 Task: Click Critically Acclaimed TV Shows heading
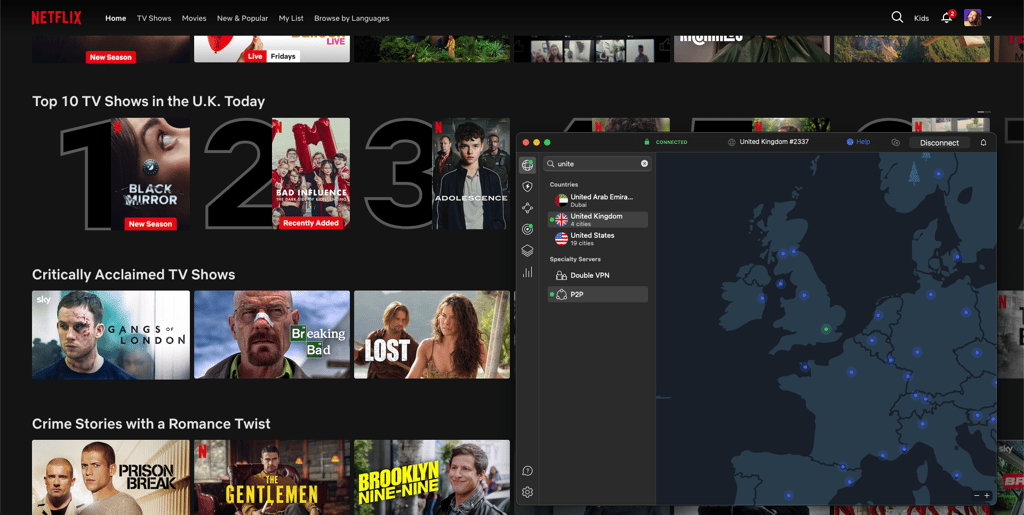tap(133, 275)
